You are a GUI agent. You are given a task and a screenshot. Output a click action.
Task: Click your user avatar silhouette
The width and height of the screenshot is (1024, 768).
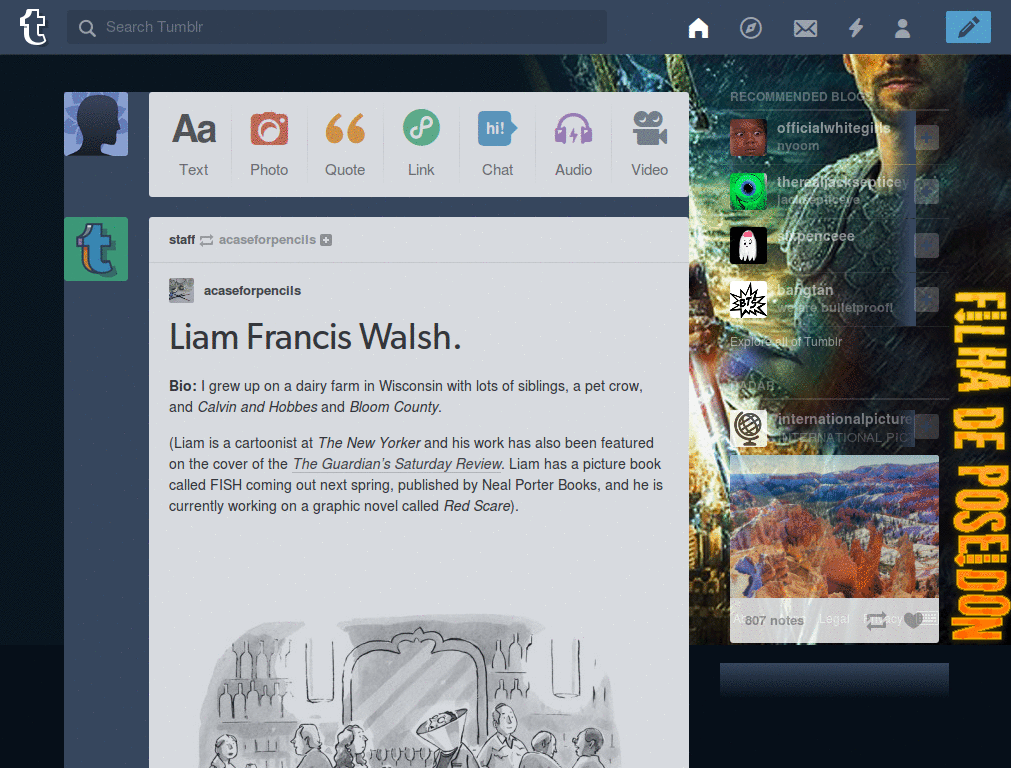pos(96,124)
